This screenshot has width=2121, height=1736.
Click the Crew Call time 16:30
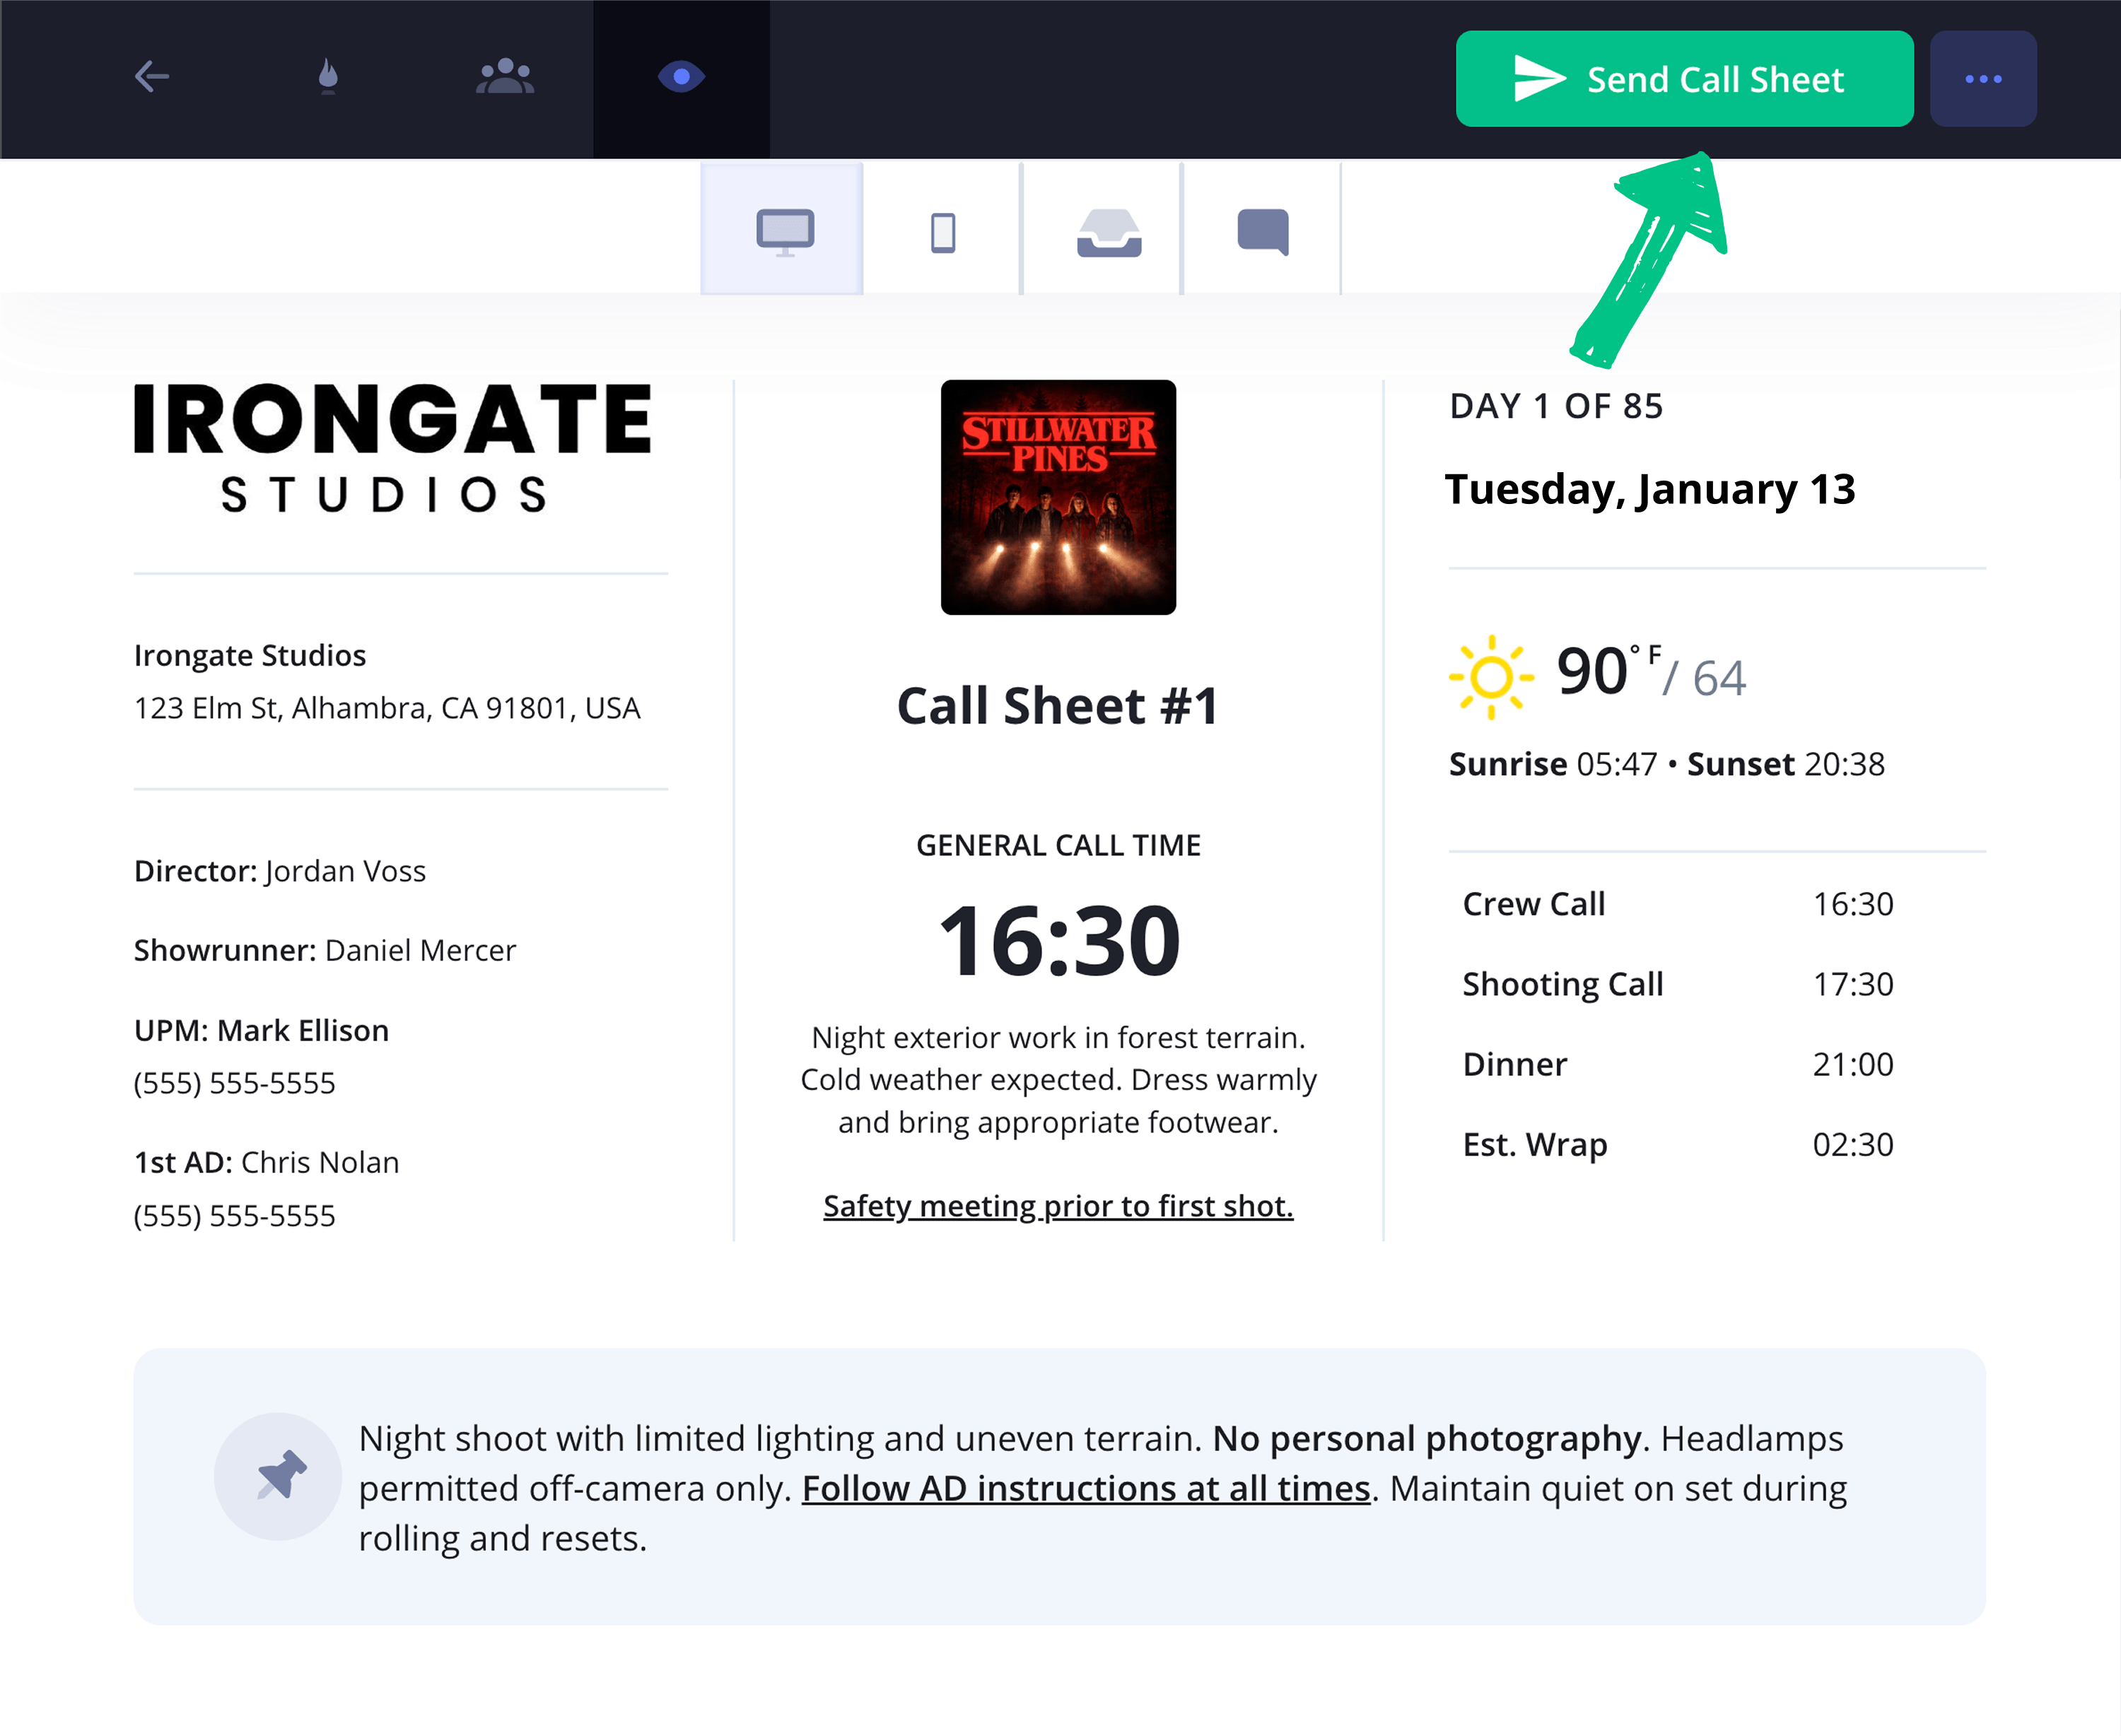tap(1853, 904)
